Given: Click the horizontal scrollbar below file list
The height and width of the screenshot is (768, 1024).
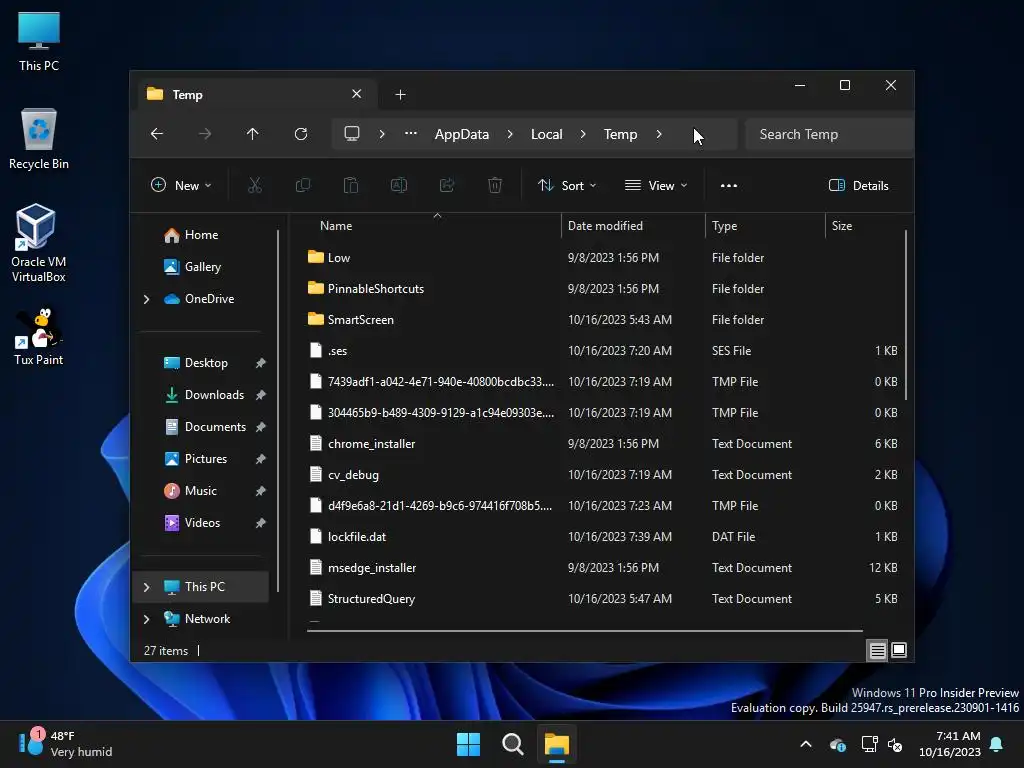Looking at the screenshot, I should 584,631.
